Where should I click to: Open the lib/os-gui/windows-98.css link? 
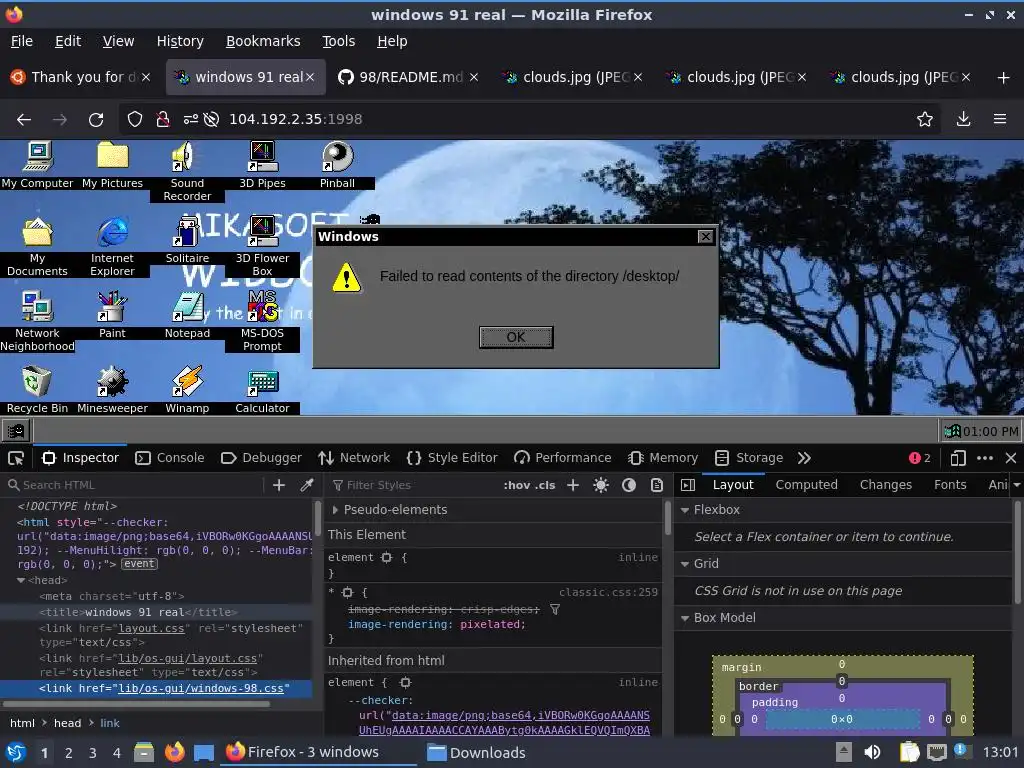(200, 688)
